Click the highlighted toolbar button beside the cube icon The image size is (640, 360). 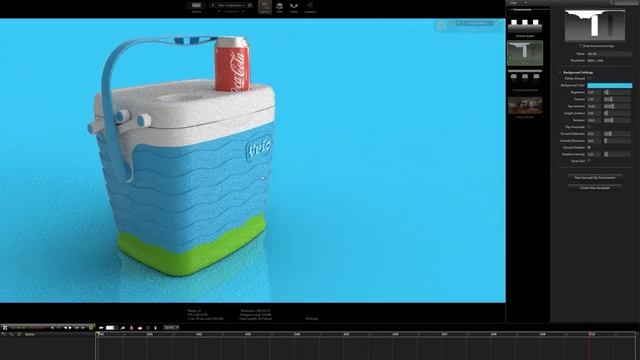coord(265,7)
